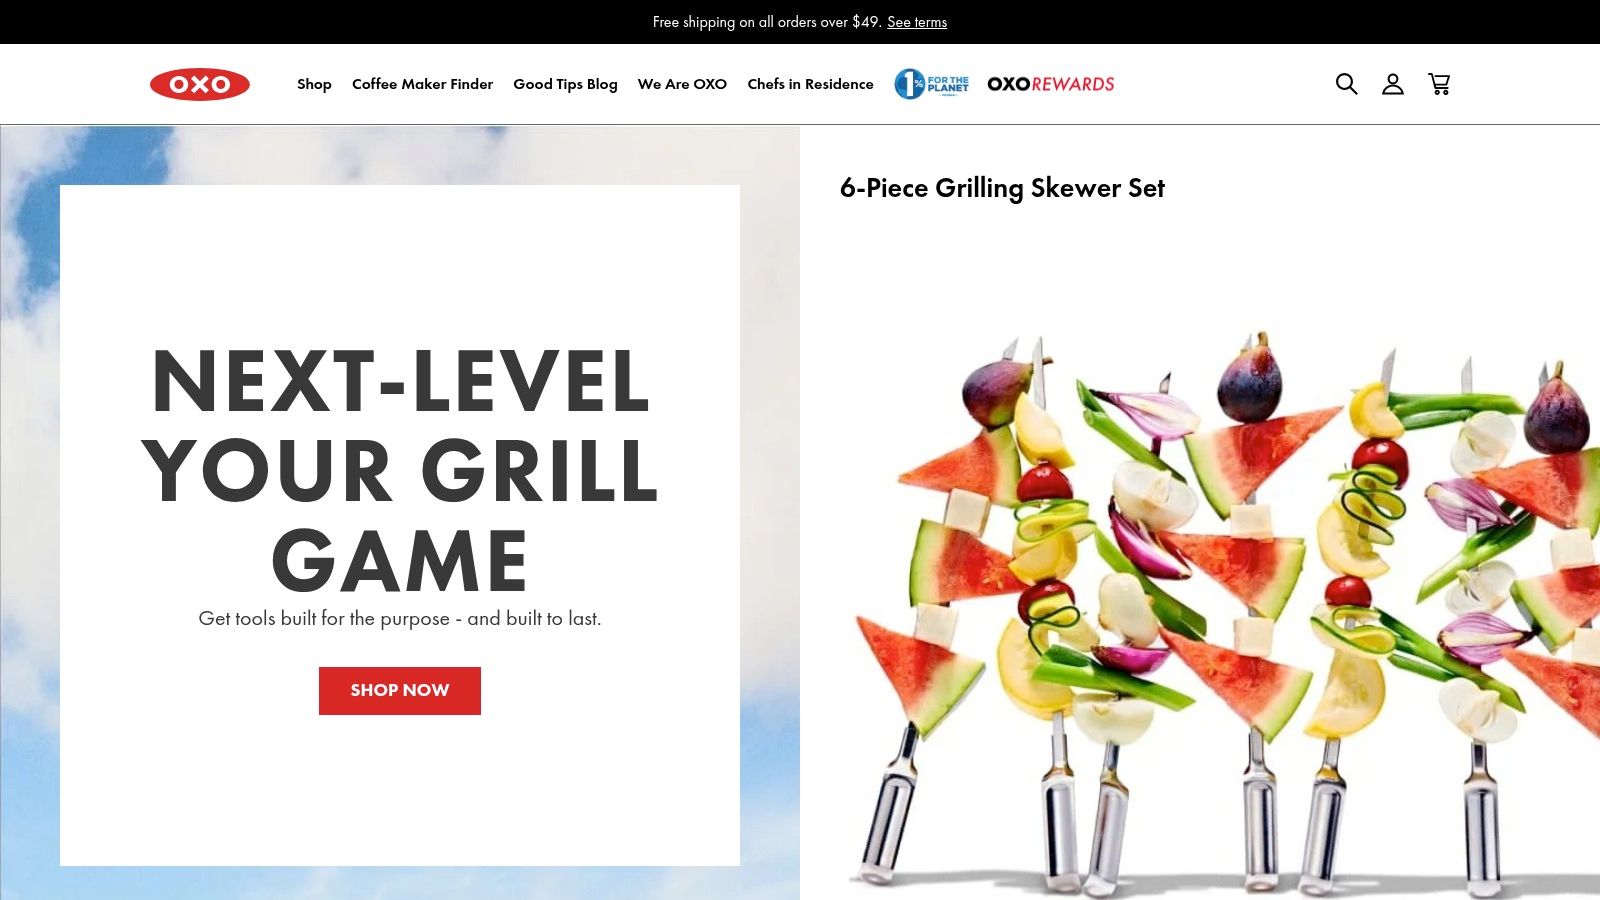The image size is (1600, 900).
Task: Click the tools built for purpose tagline
Action: tap(400, 618)
